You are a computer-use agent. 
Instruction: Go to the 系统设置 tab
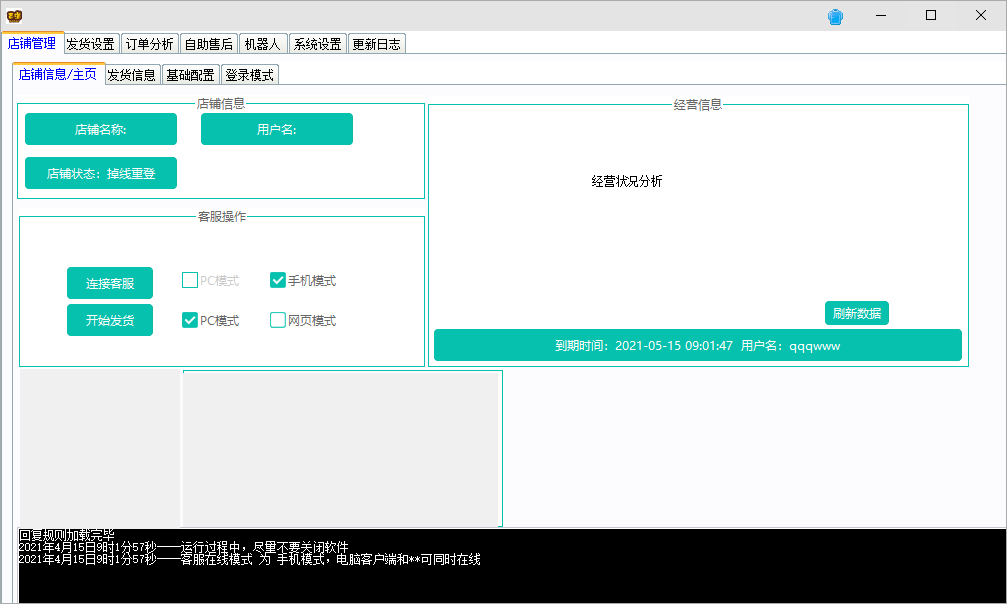[x=316, y=43]
